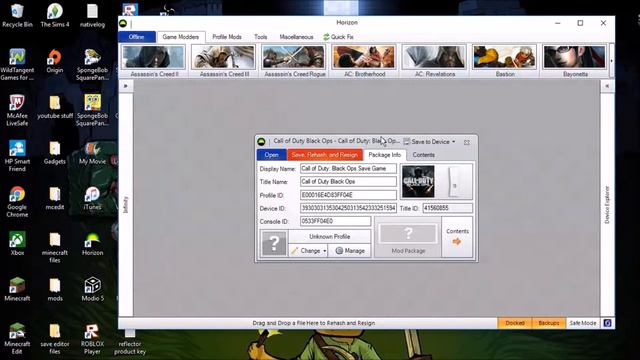Launch Modio 5 desktop shortcut
This screenshot has width=640, height=360.
[92, 290]
